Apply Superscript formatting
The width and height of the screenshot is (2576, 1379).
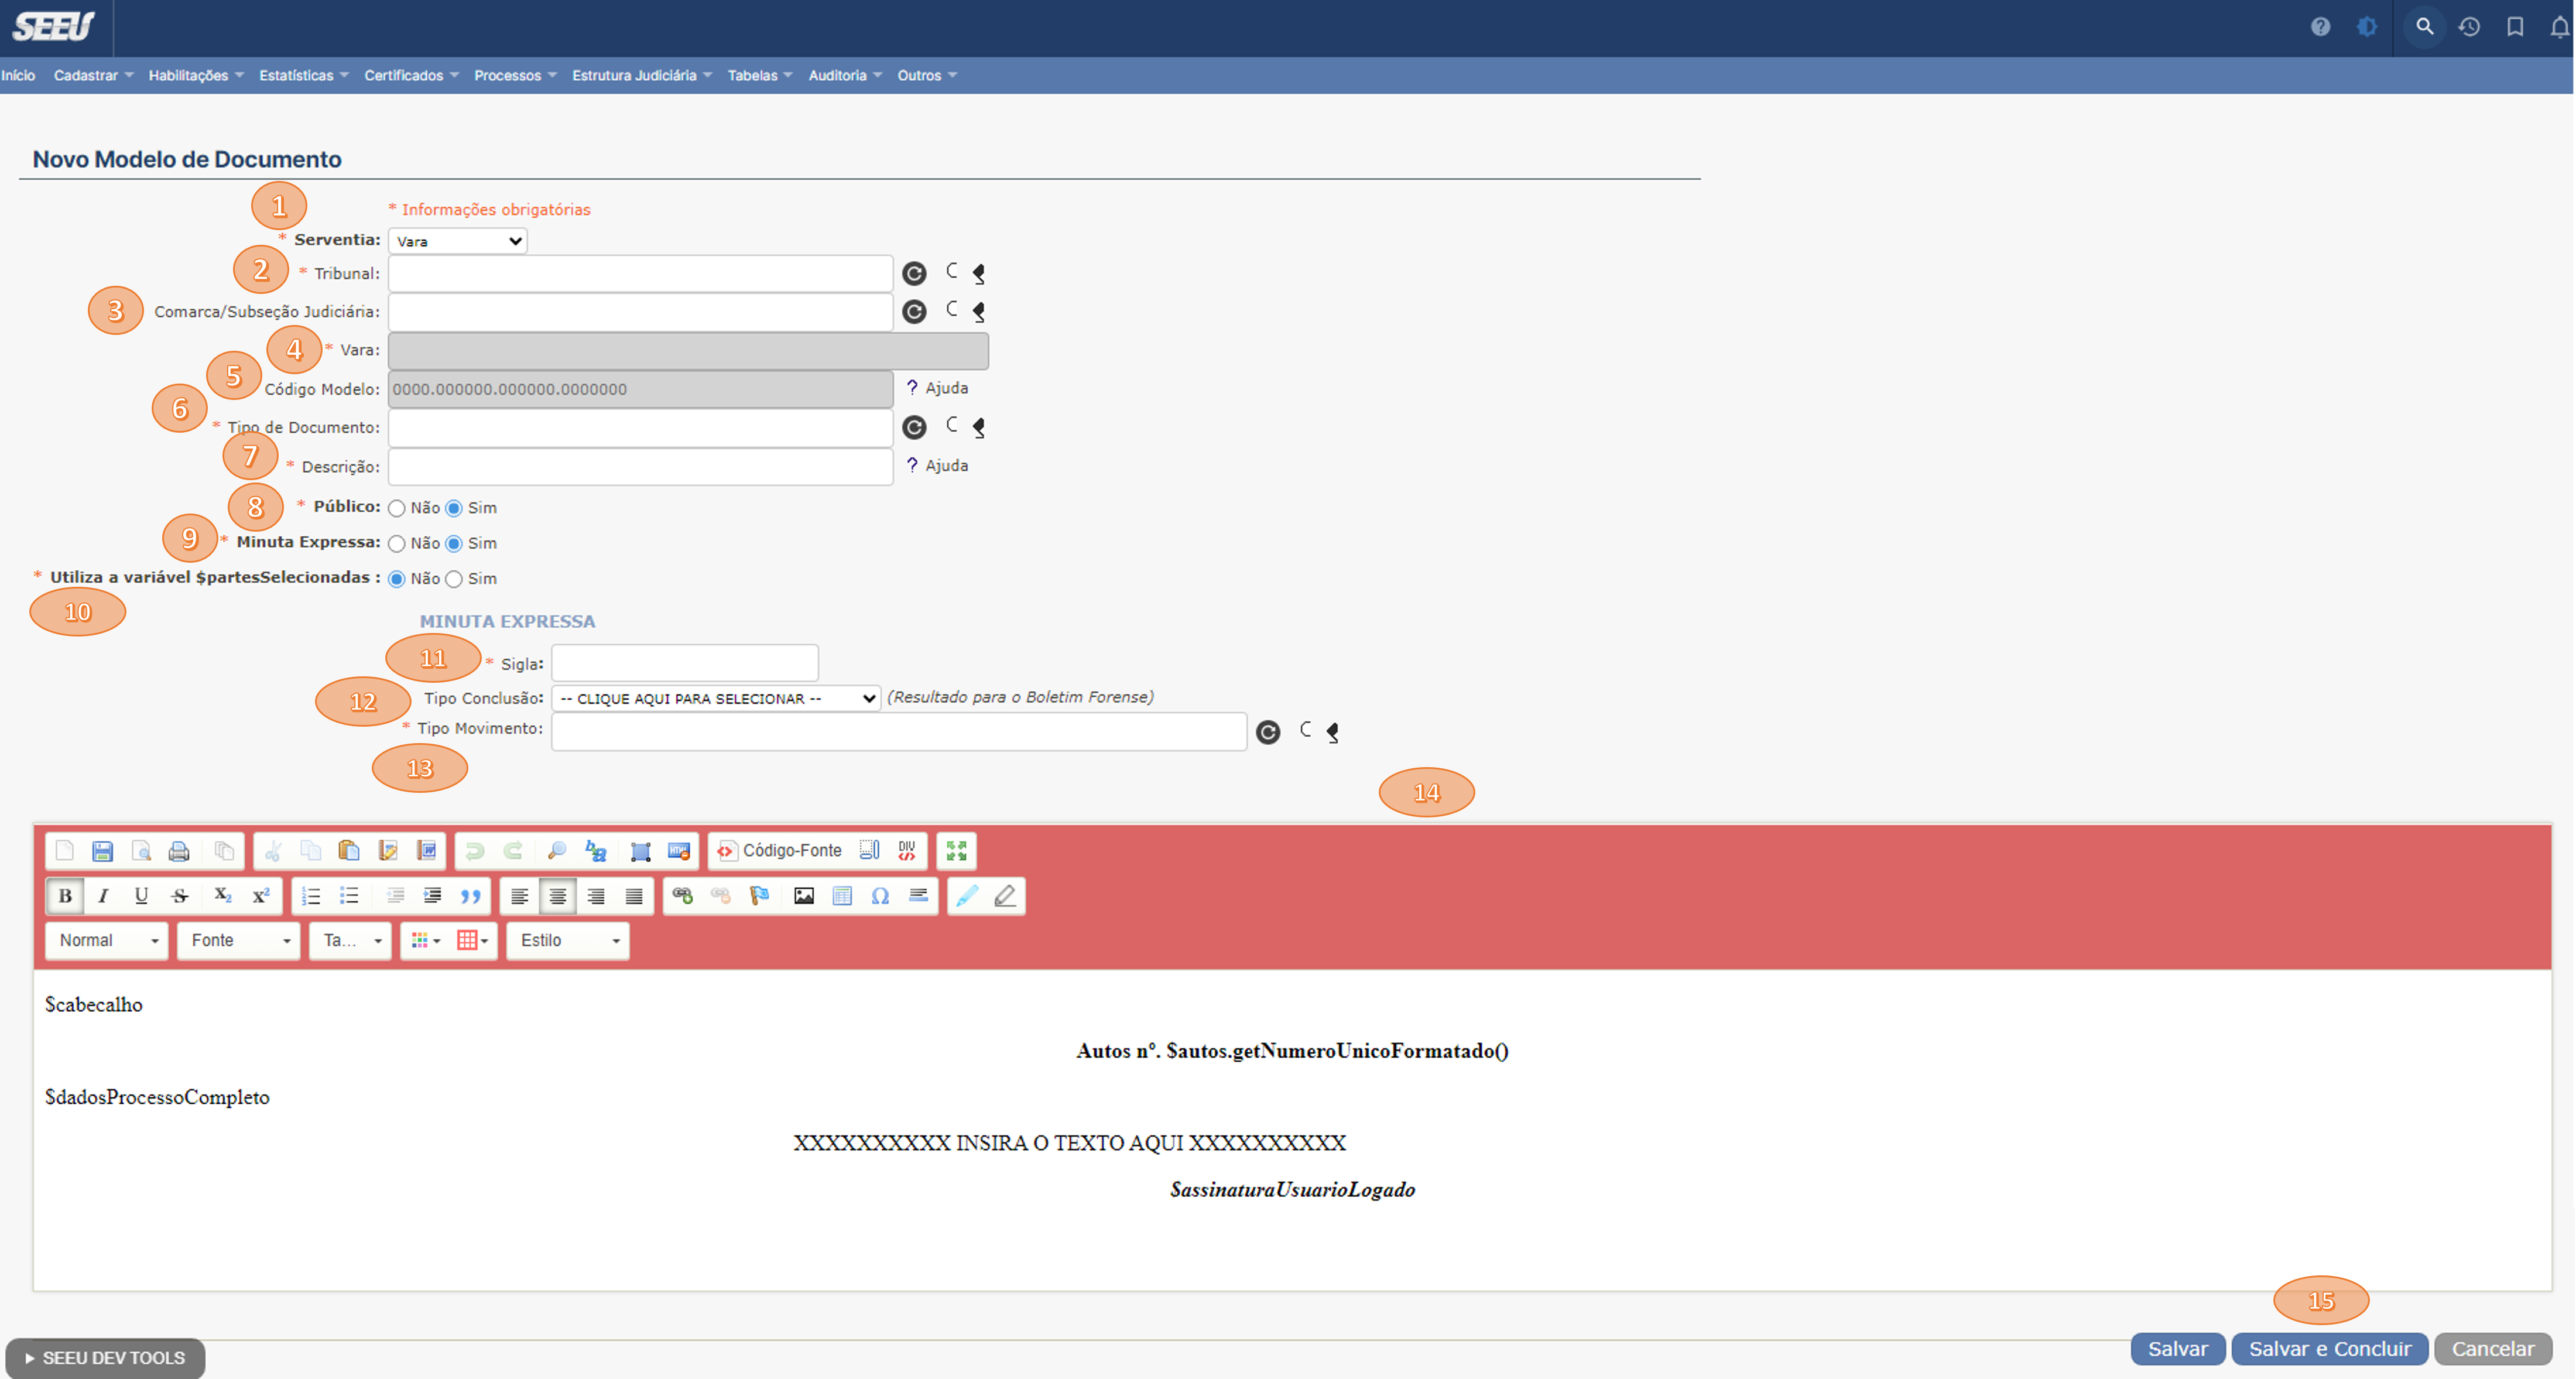(x=261, y=896)
